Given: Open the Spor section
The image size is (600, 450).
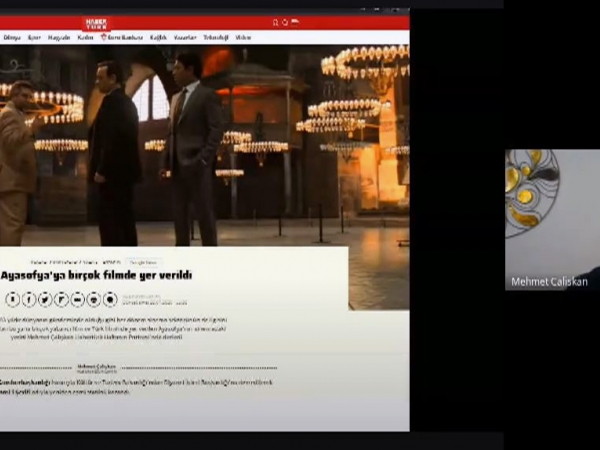Looking at the screenshot, I should click(x=34, y=38).
